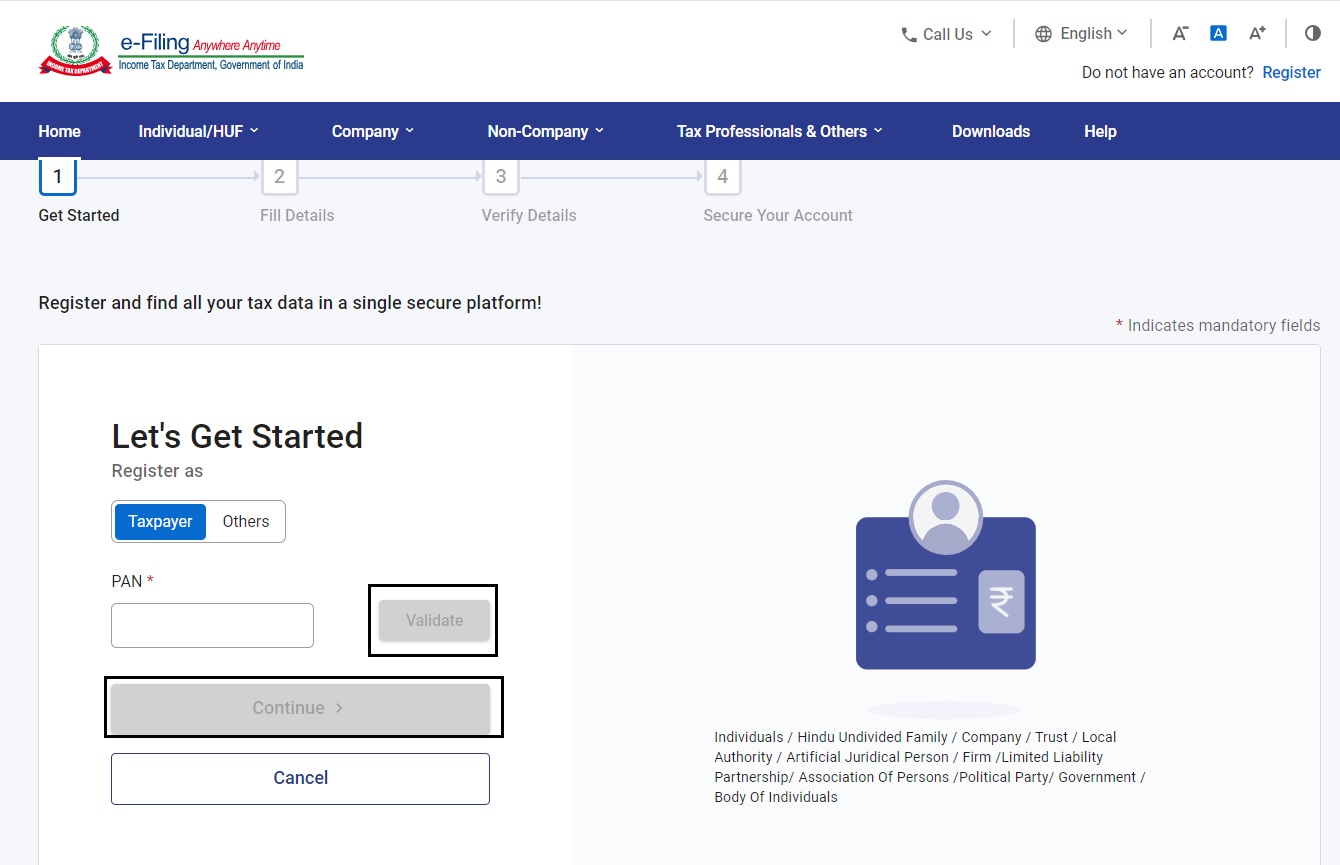
Task: Select the increase font size icon
Action: click(x=1256, y=33)
